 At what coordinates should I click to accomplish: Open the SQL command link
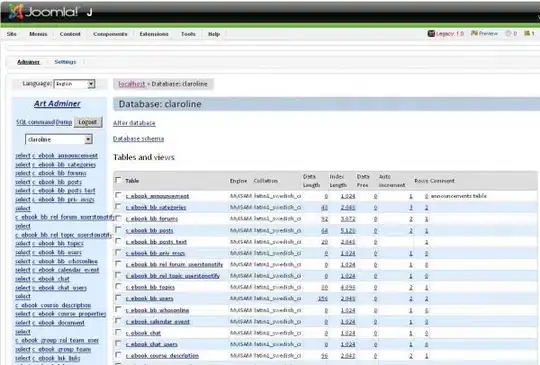pos(35,122)
